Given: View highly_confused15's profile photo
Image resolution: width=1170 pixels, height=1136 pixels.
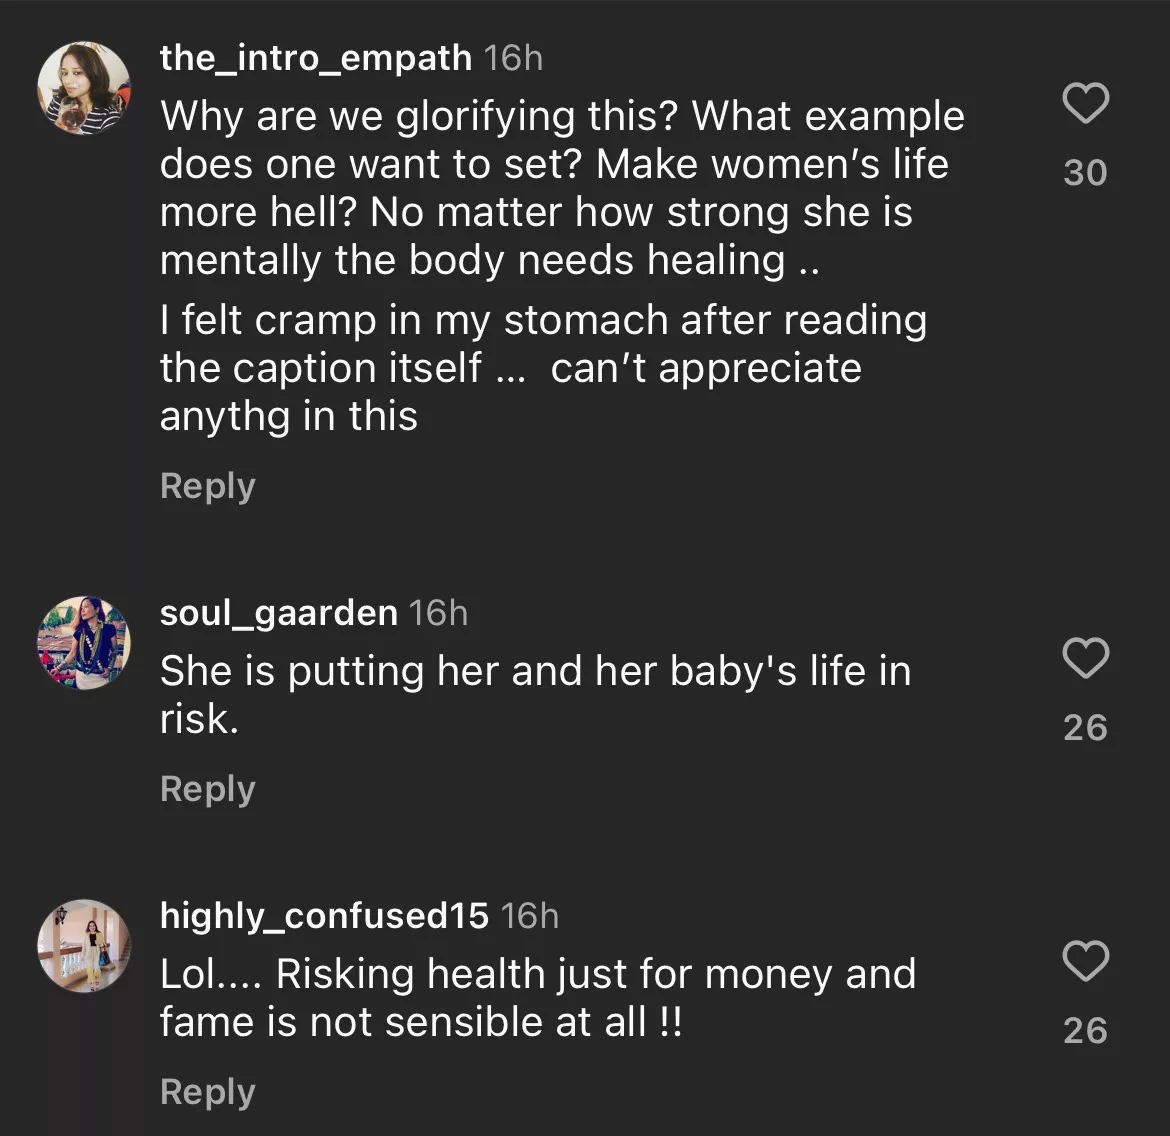Looking at the screenshot, I should coord(84,946).
